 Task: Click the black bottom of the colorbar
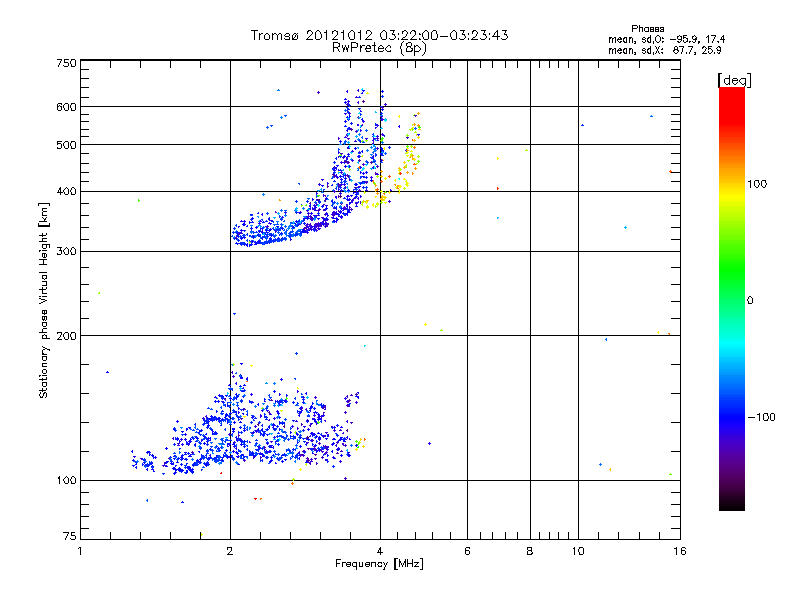732,503
